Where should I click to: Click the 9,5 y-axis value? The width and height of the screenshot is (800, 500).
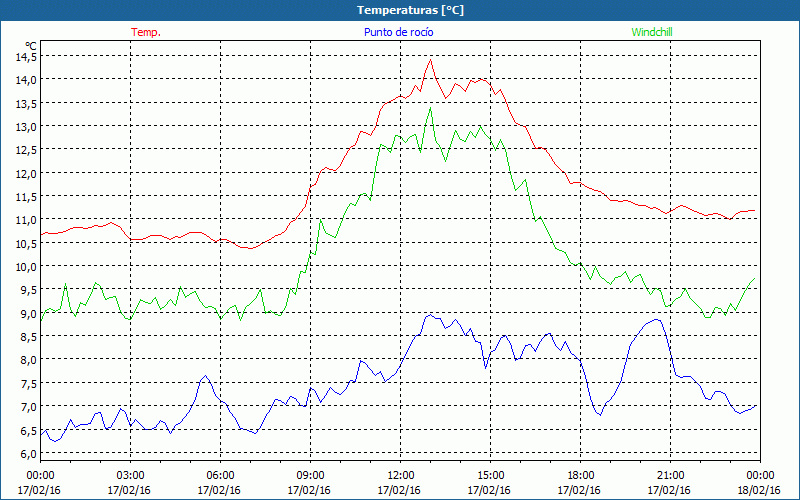coord(28,290)
